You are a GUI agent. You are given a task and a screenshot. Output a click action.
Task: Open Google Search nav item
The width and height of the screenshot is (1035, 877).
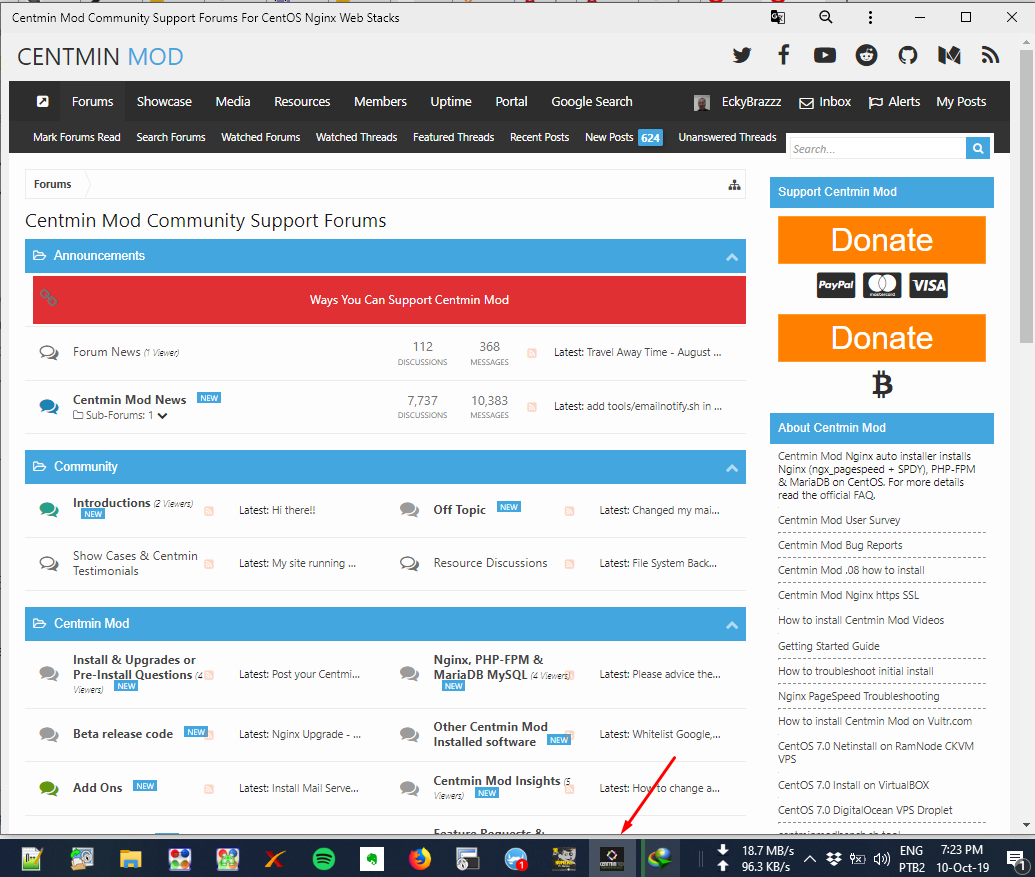pos(591,102)
